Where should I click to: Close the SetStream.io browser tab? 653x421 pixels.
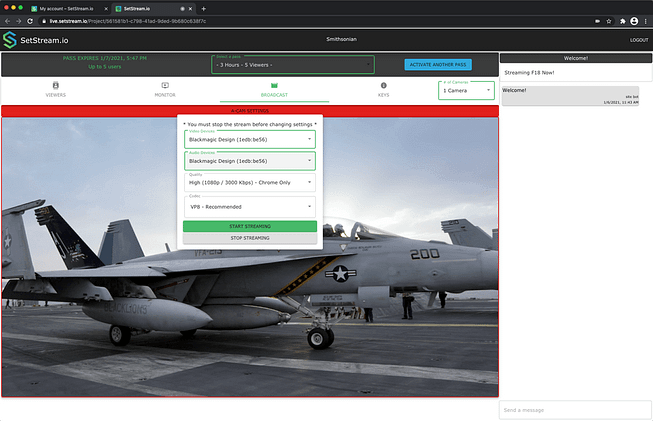pos(190,9)
